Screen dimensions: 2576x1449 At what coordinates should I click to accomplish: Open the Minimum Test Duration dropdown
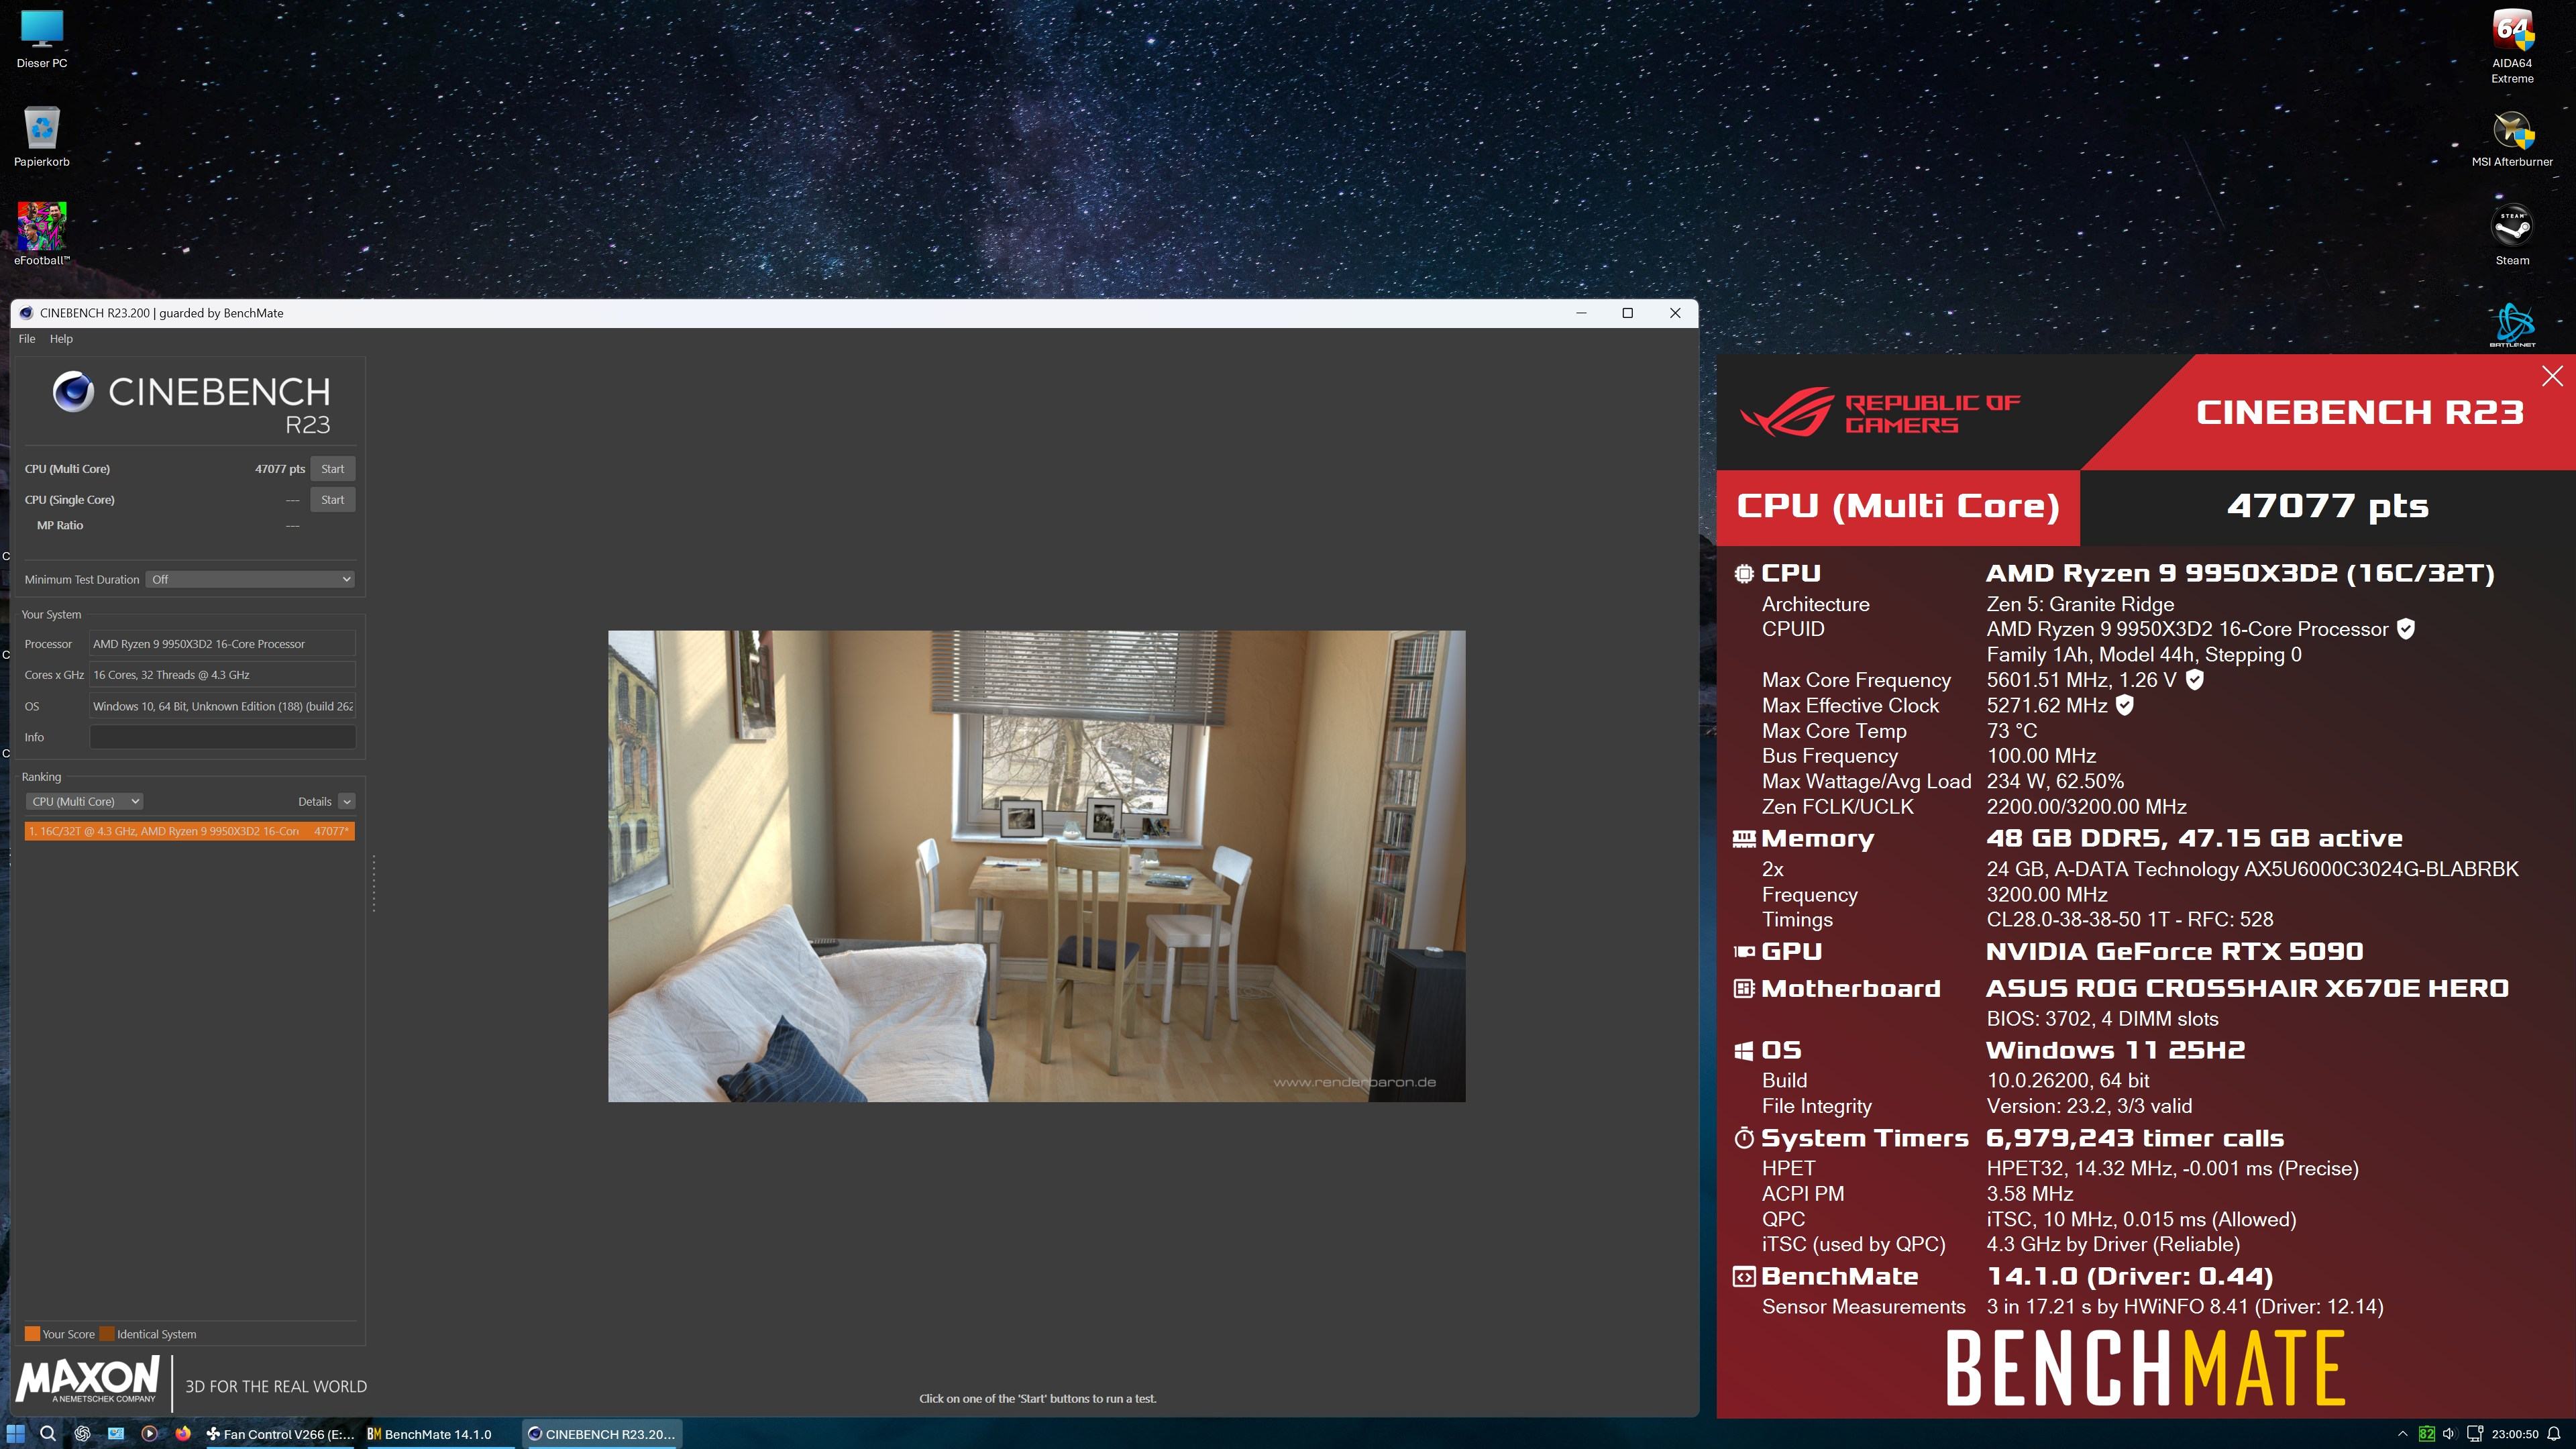250,579
